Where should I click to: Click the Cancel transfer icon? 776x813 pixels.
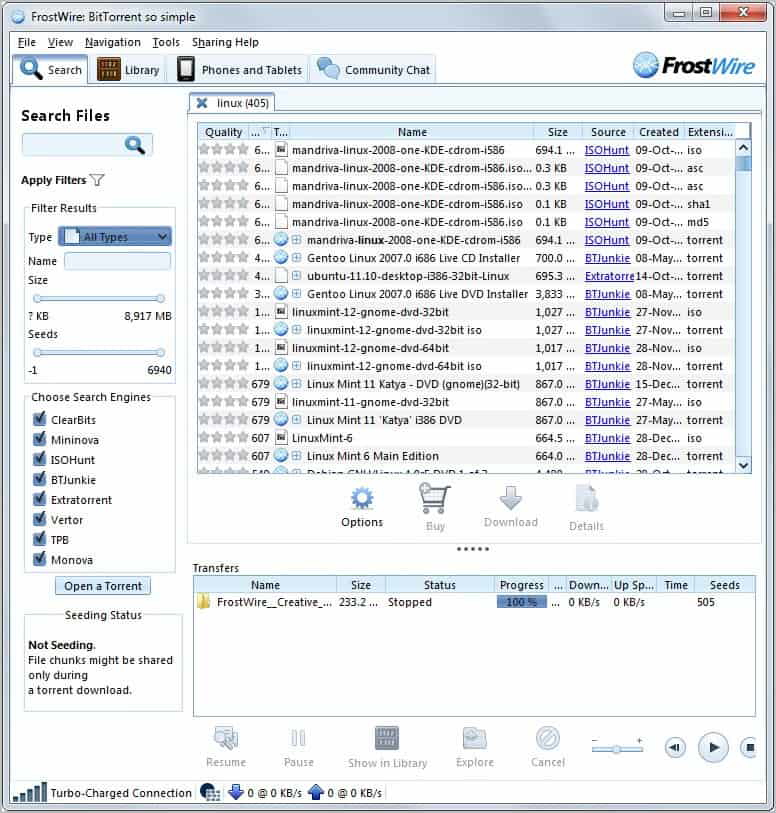pyautogui.click(x=547, y=738)
